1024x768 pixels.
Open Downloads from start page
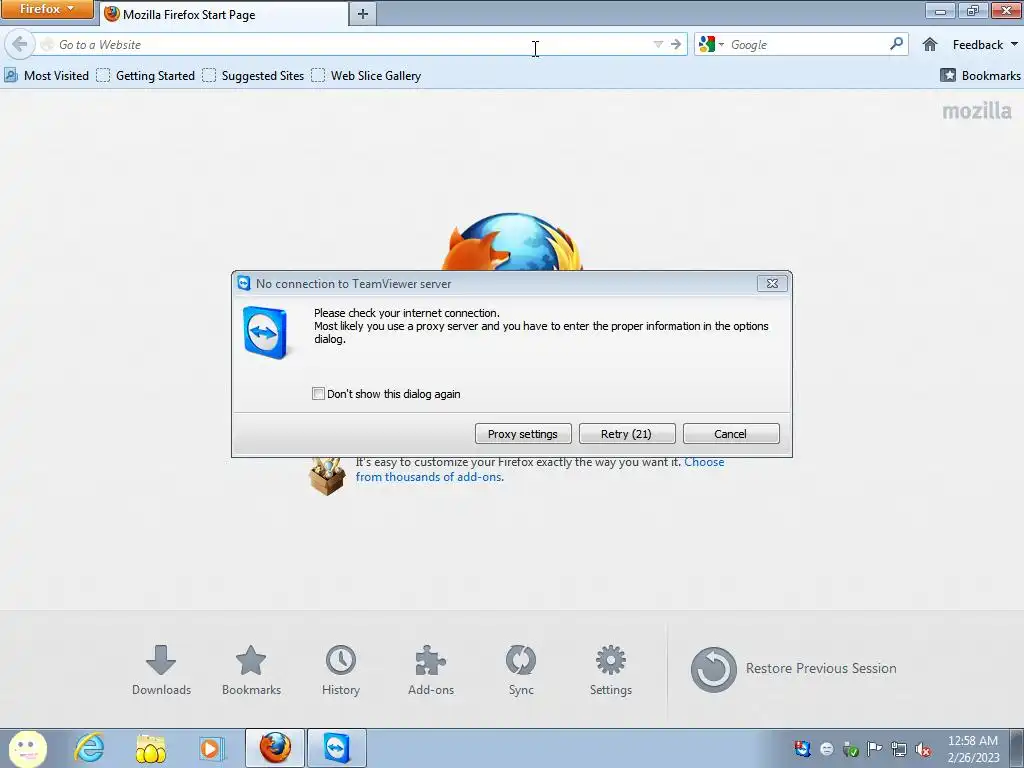[x=161, y=670]
